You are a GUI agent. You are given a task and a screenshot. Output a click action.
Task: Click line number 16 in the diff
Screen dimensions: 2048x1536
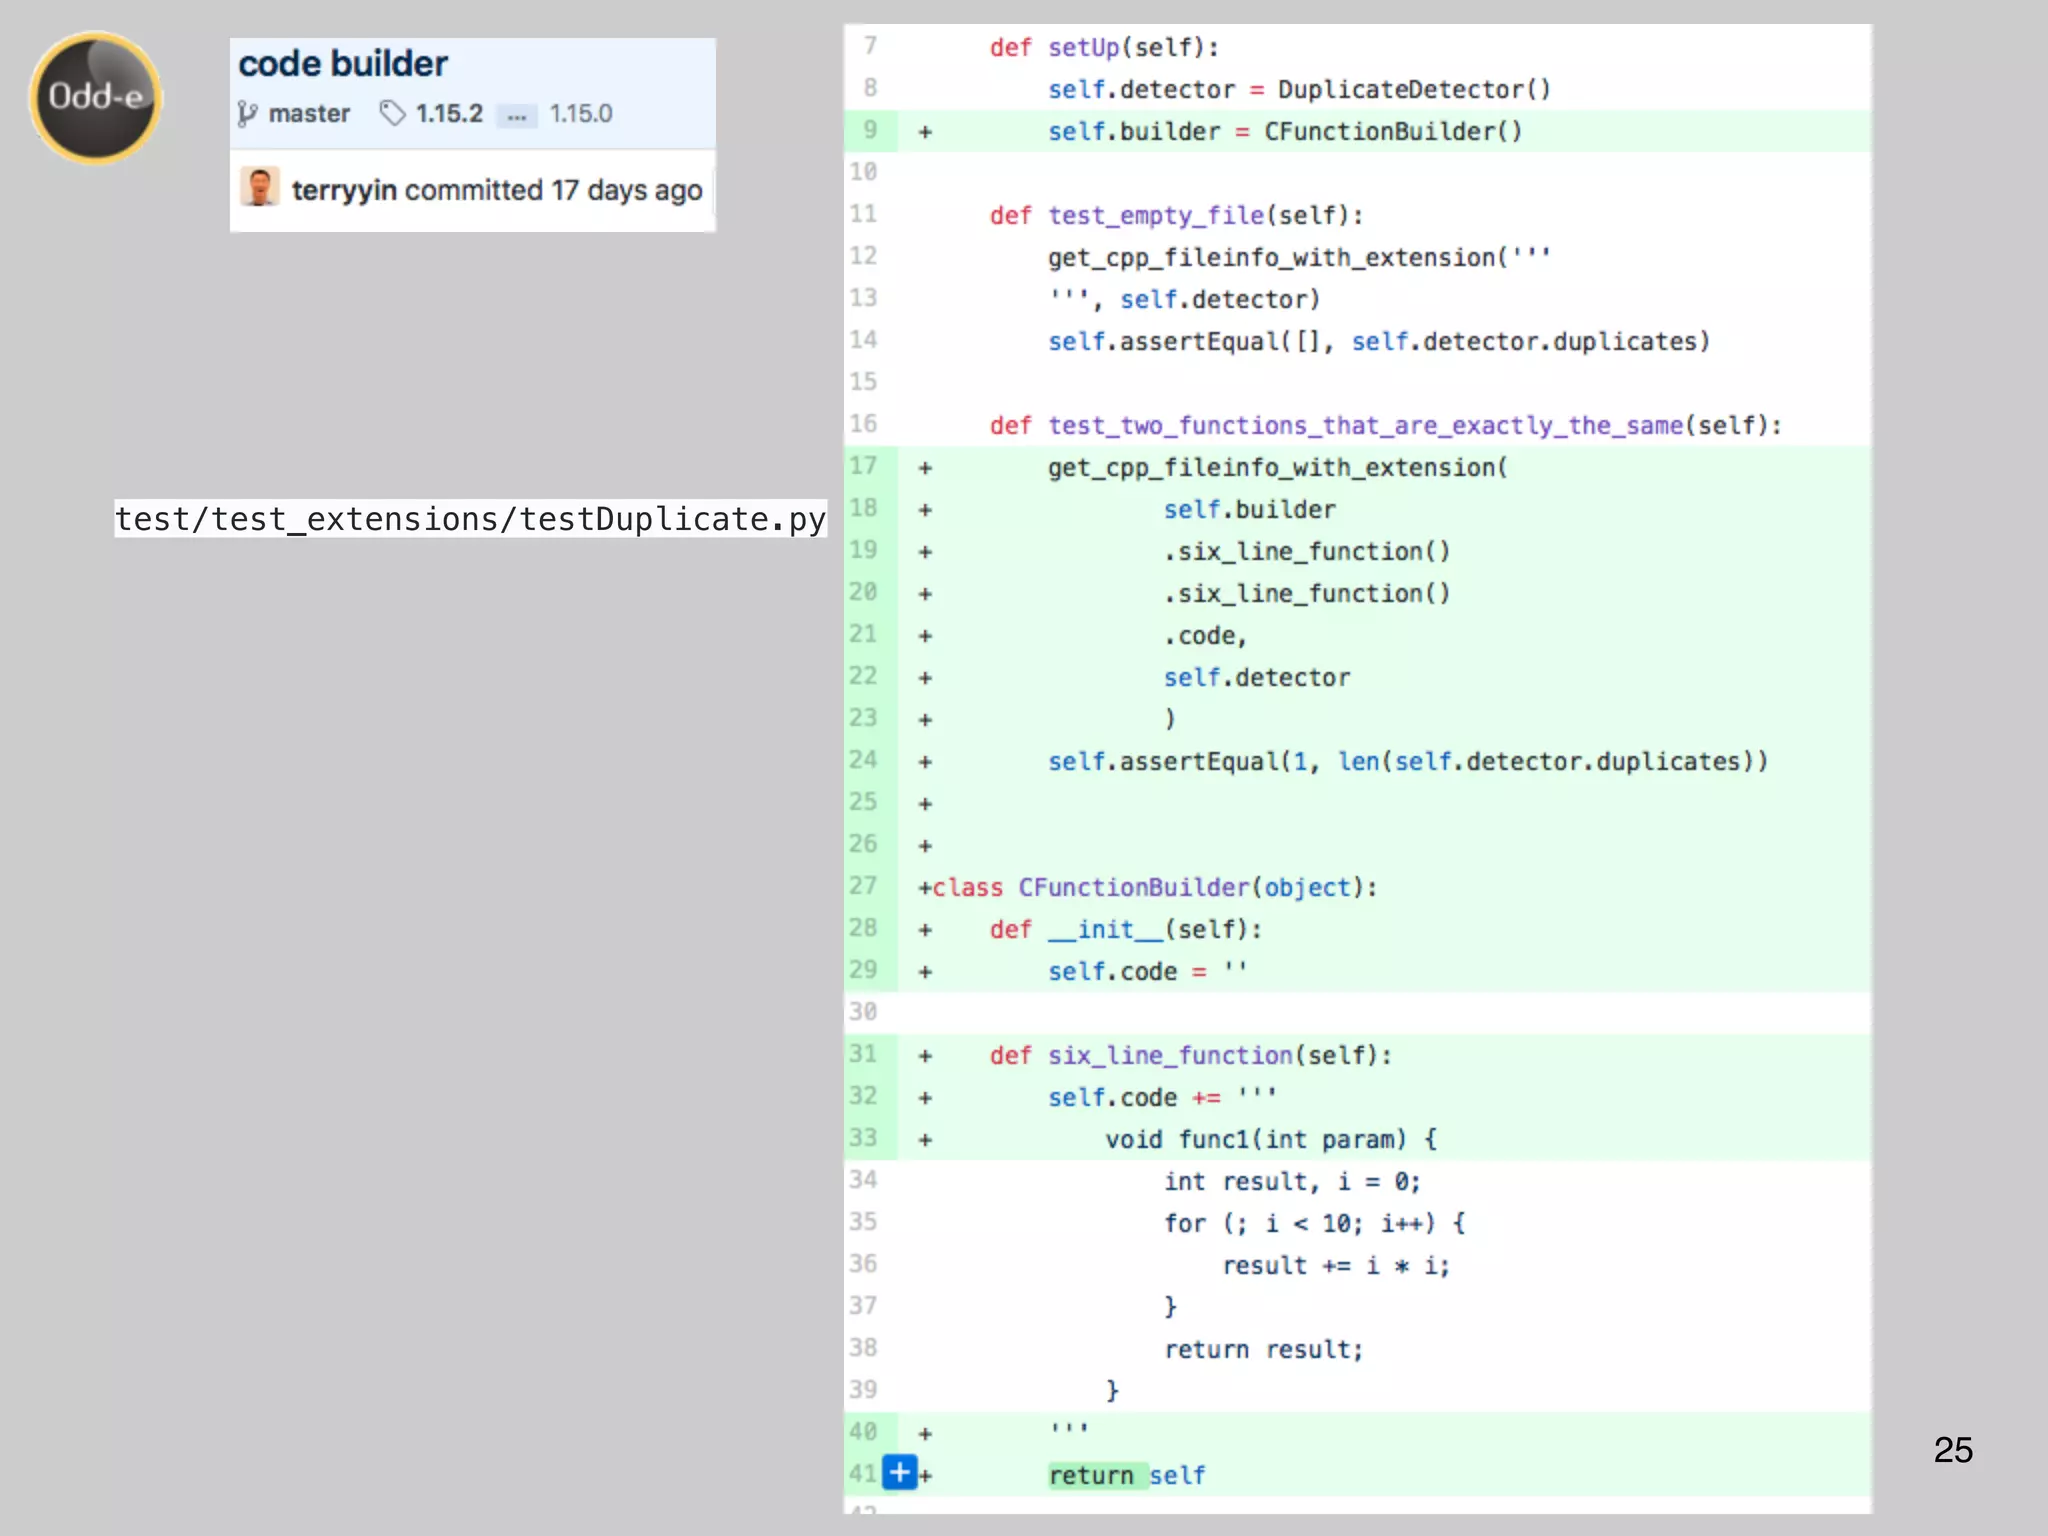click(863, 424)
